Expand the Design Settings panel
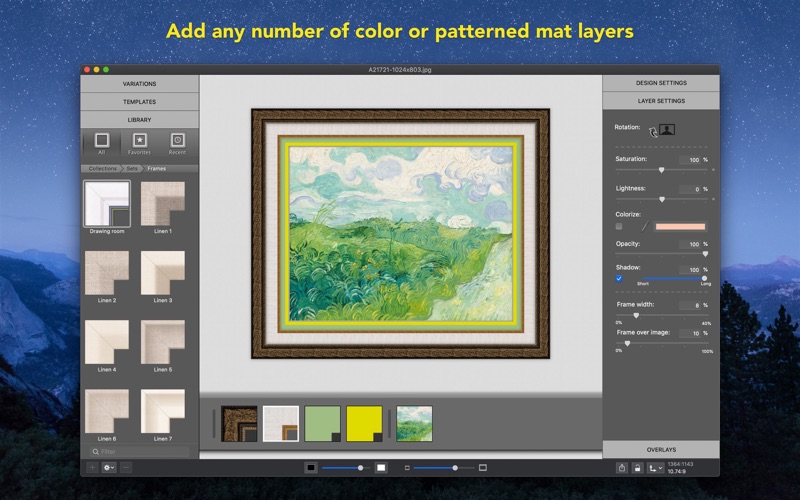Screen dimensions: 800x500 (x=661, y=83)
